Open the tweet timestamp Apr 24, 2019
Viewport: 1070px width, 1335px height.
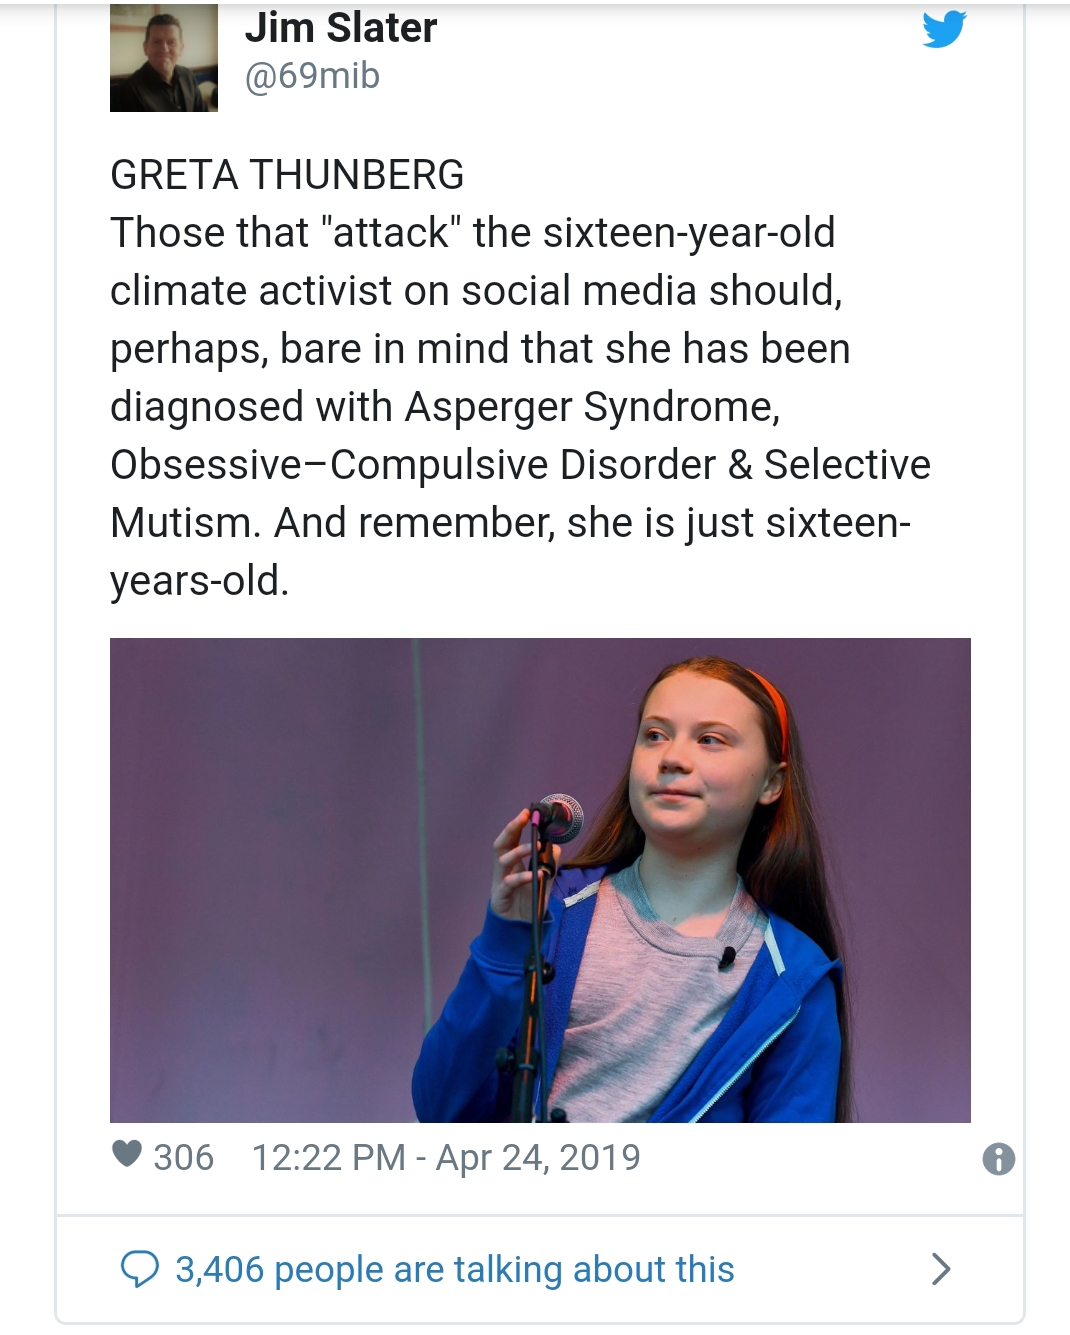tap(538, 1158)
